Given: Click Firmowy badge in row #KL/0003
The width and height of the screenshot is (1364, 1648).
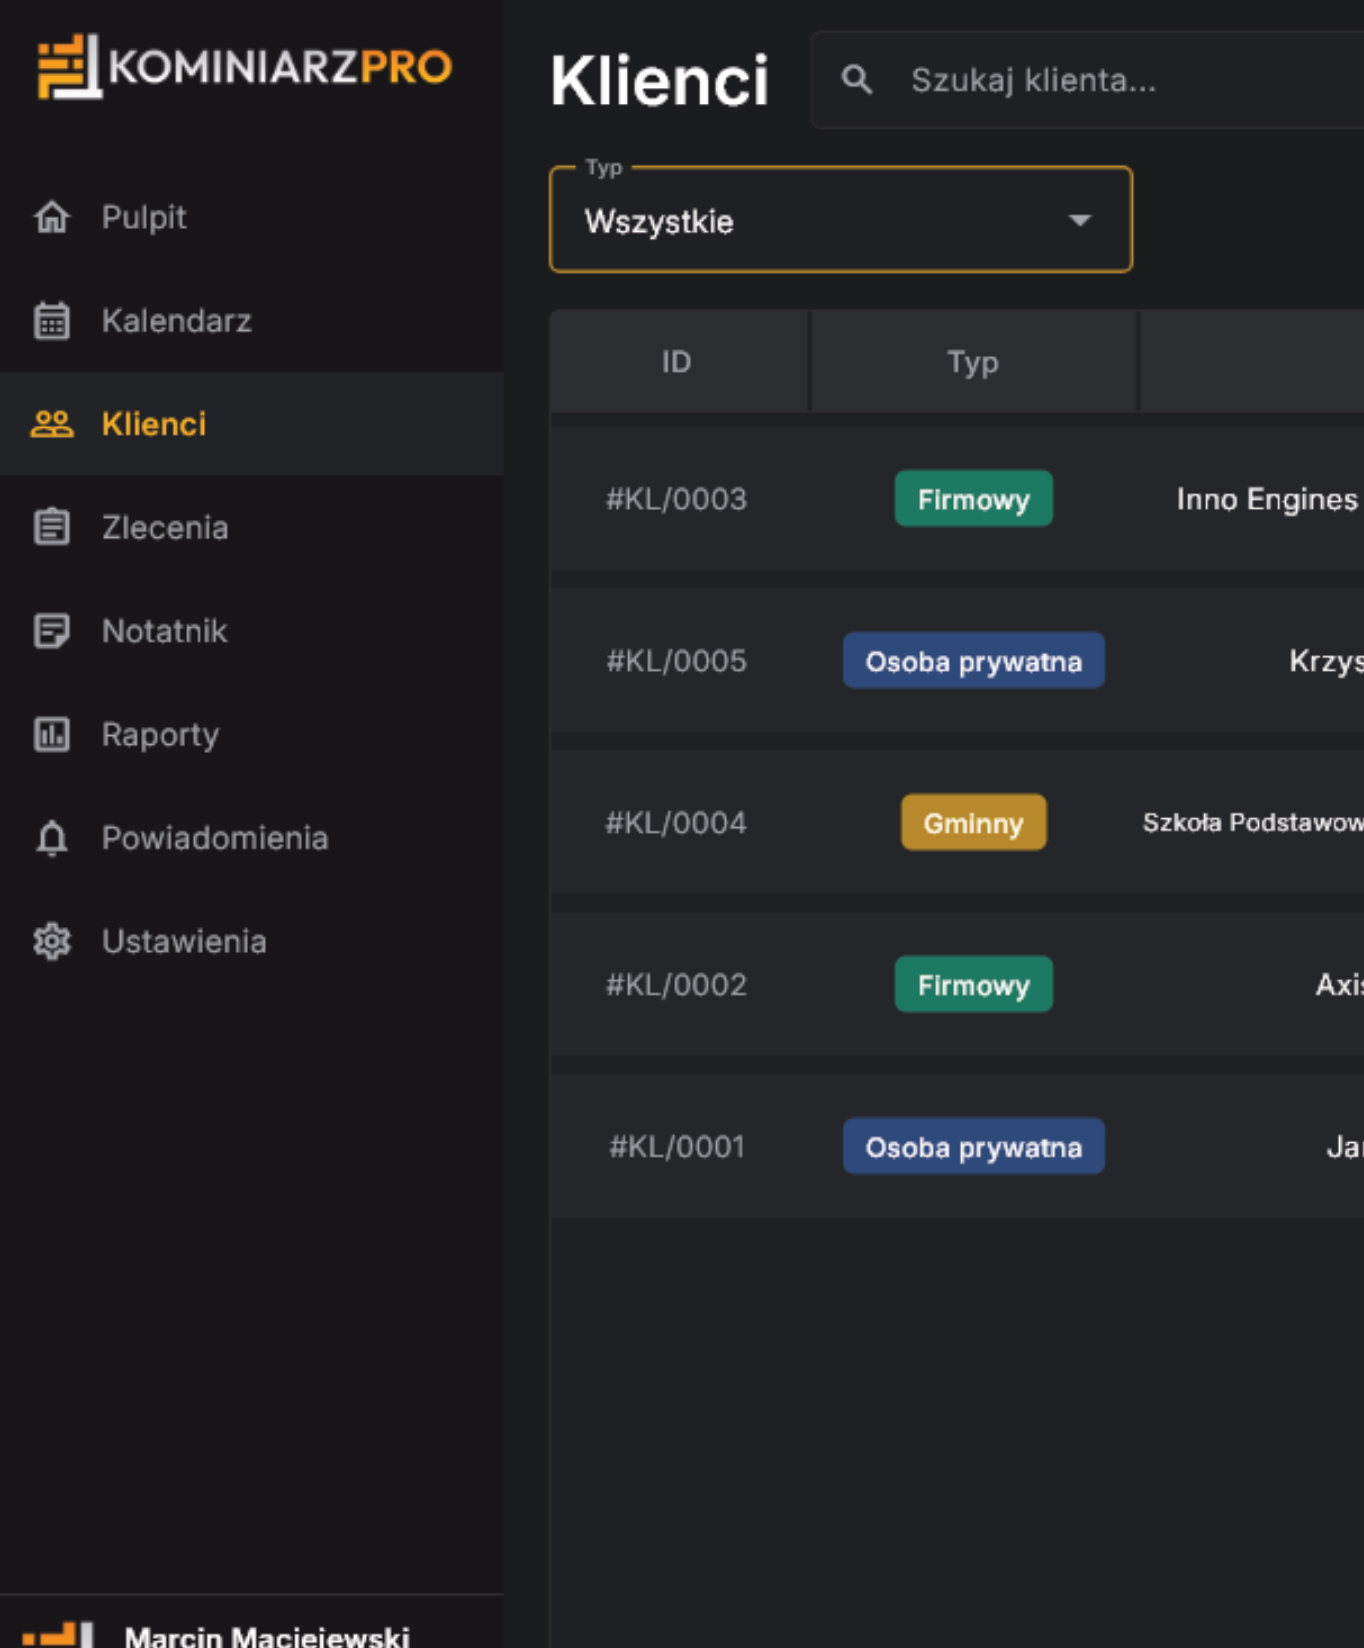Looking at the screenshot, I should 973,499.
